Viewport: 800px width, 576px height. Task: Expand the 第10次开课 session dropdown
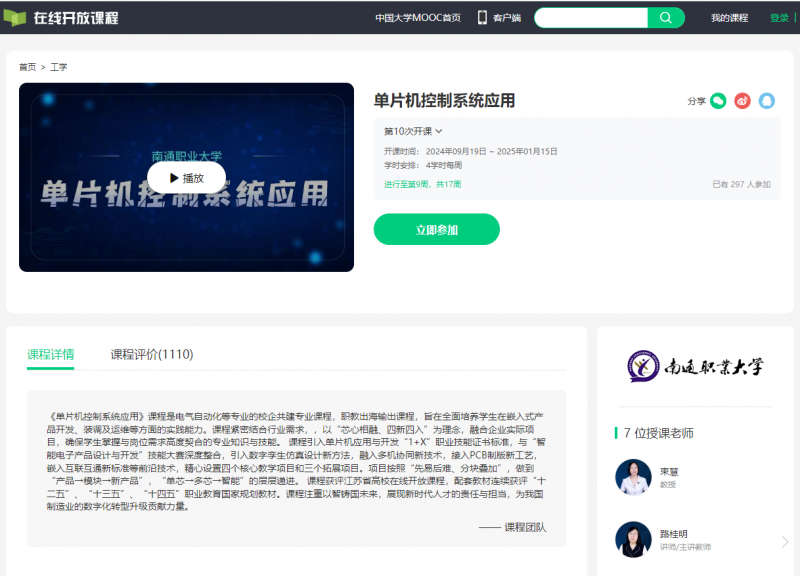pos(413,131)
